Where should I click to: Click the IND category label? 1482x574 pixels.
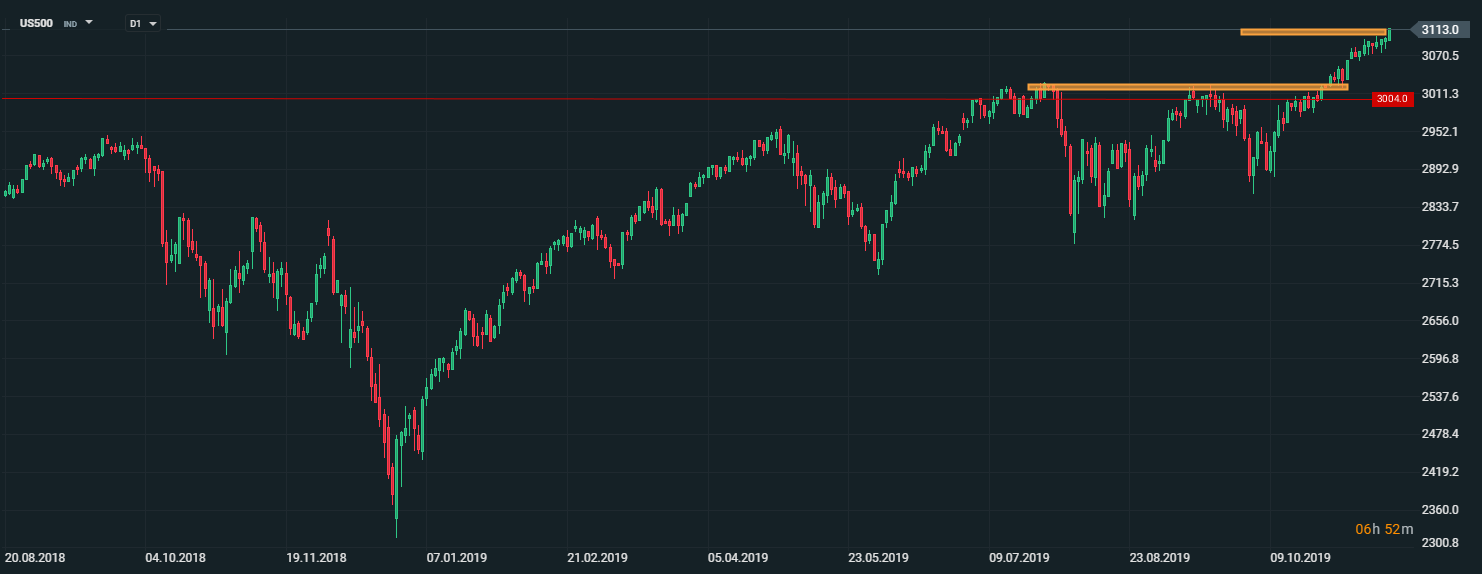click(x=70, y=22)
